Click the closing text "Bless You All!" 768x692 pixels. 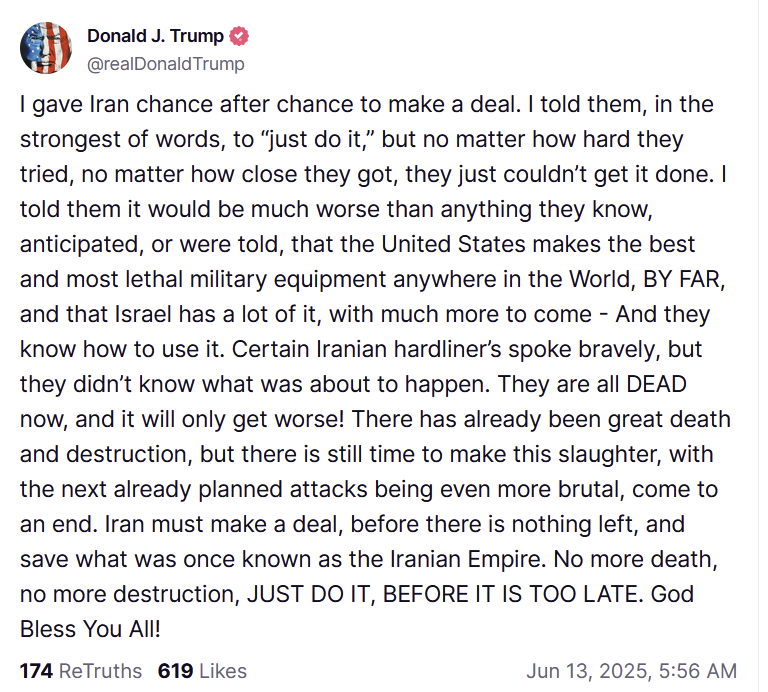[x=89, y=629]
